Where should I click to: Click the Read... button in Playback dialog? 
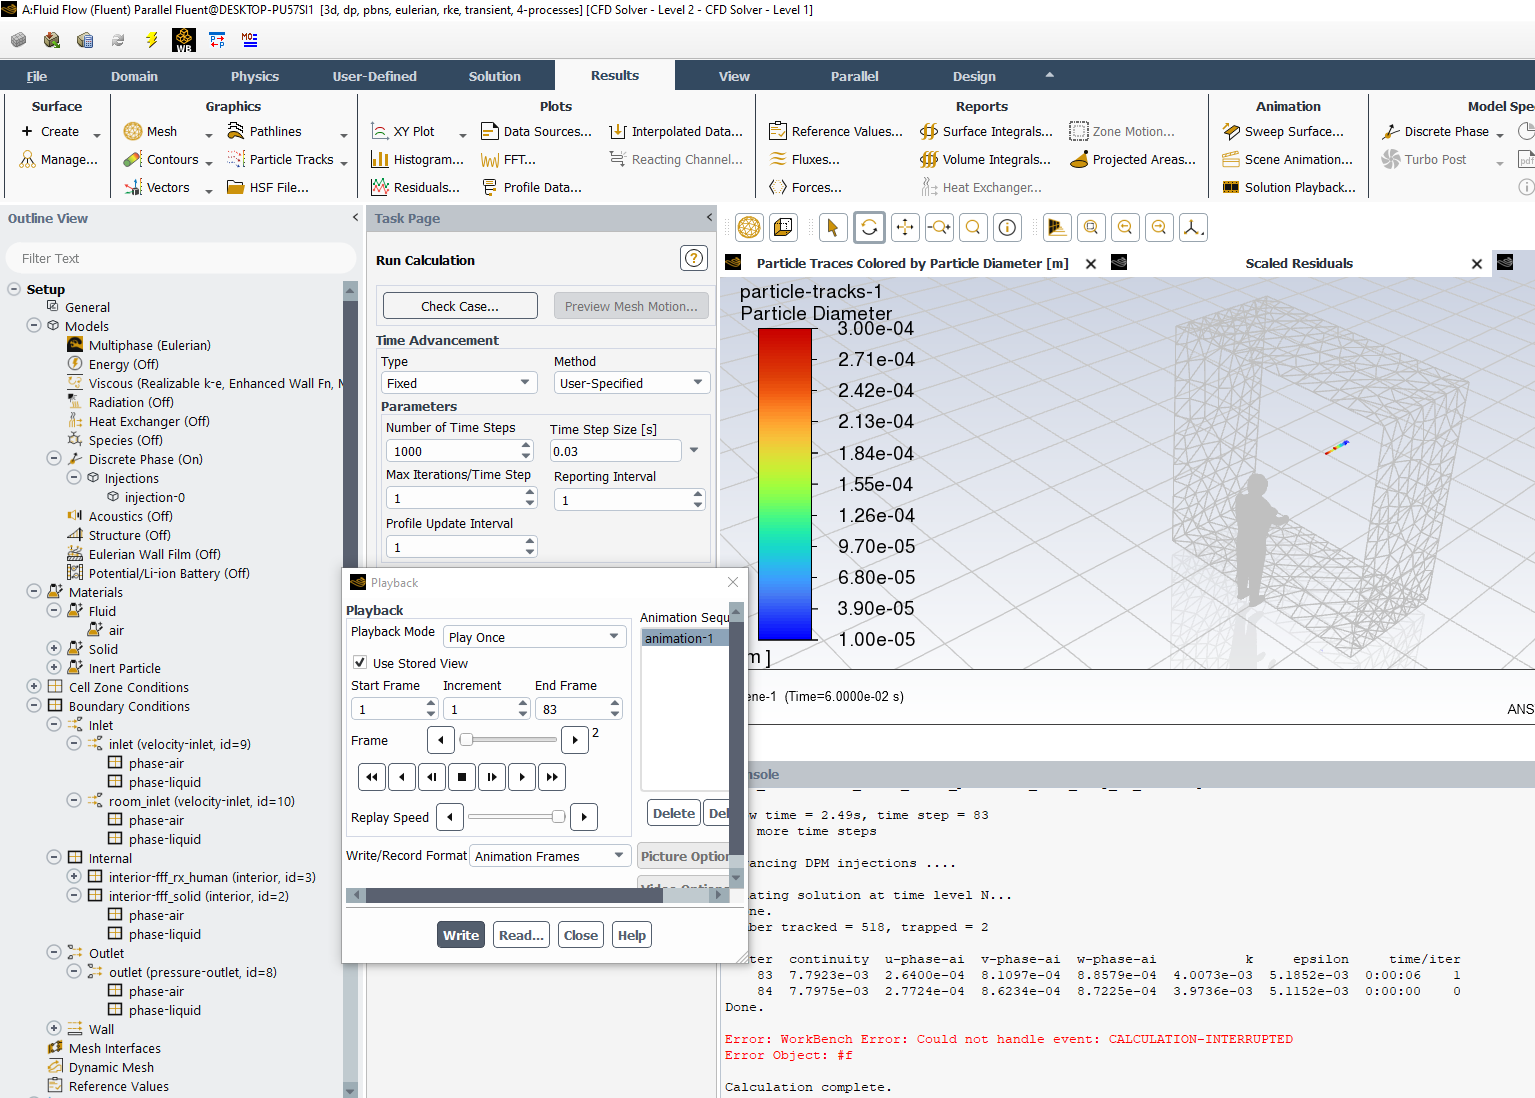pos(521,935)
